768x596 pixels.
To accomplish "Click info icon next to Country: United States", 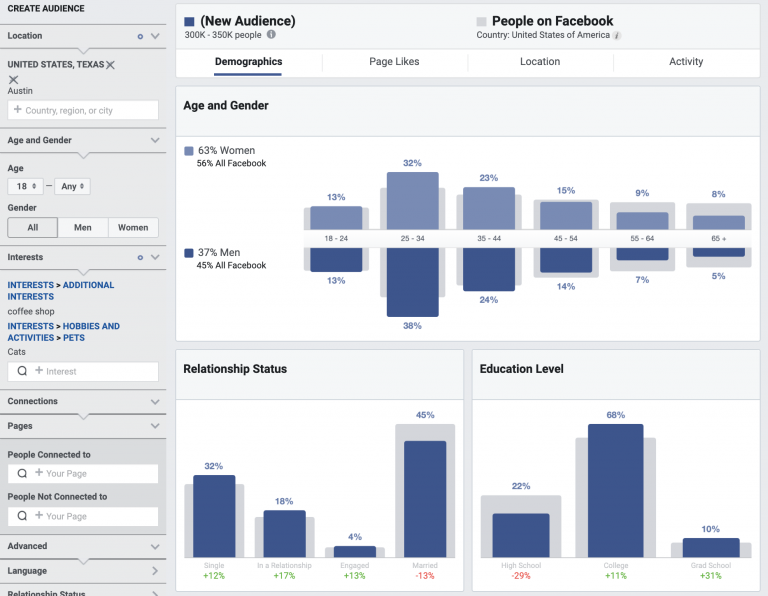I will click(x=617, y=35).
